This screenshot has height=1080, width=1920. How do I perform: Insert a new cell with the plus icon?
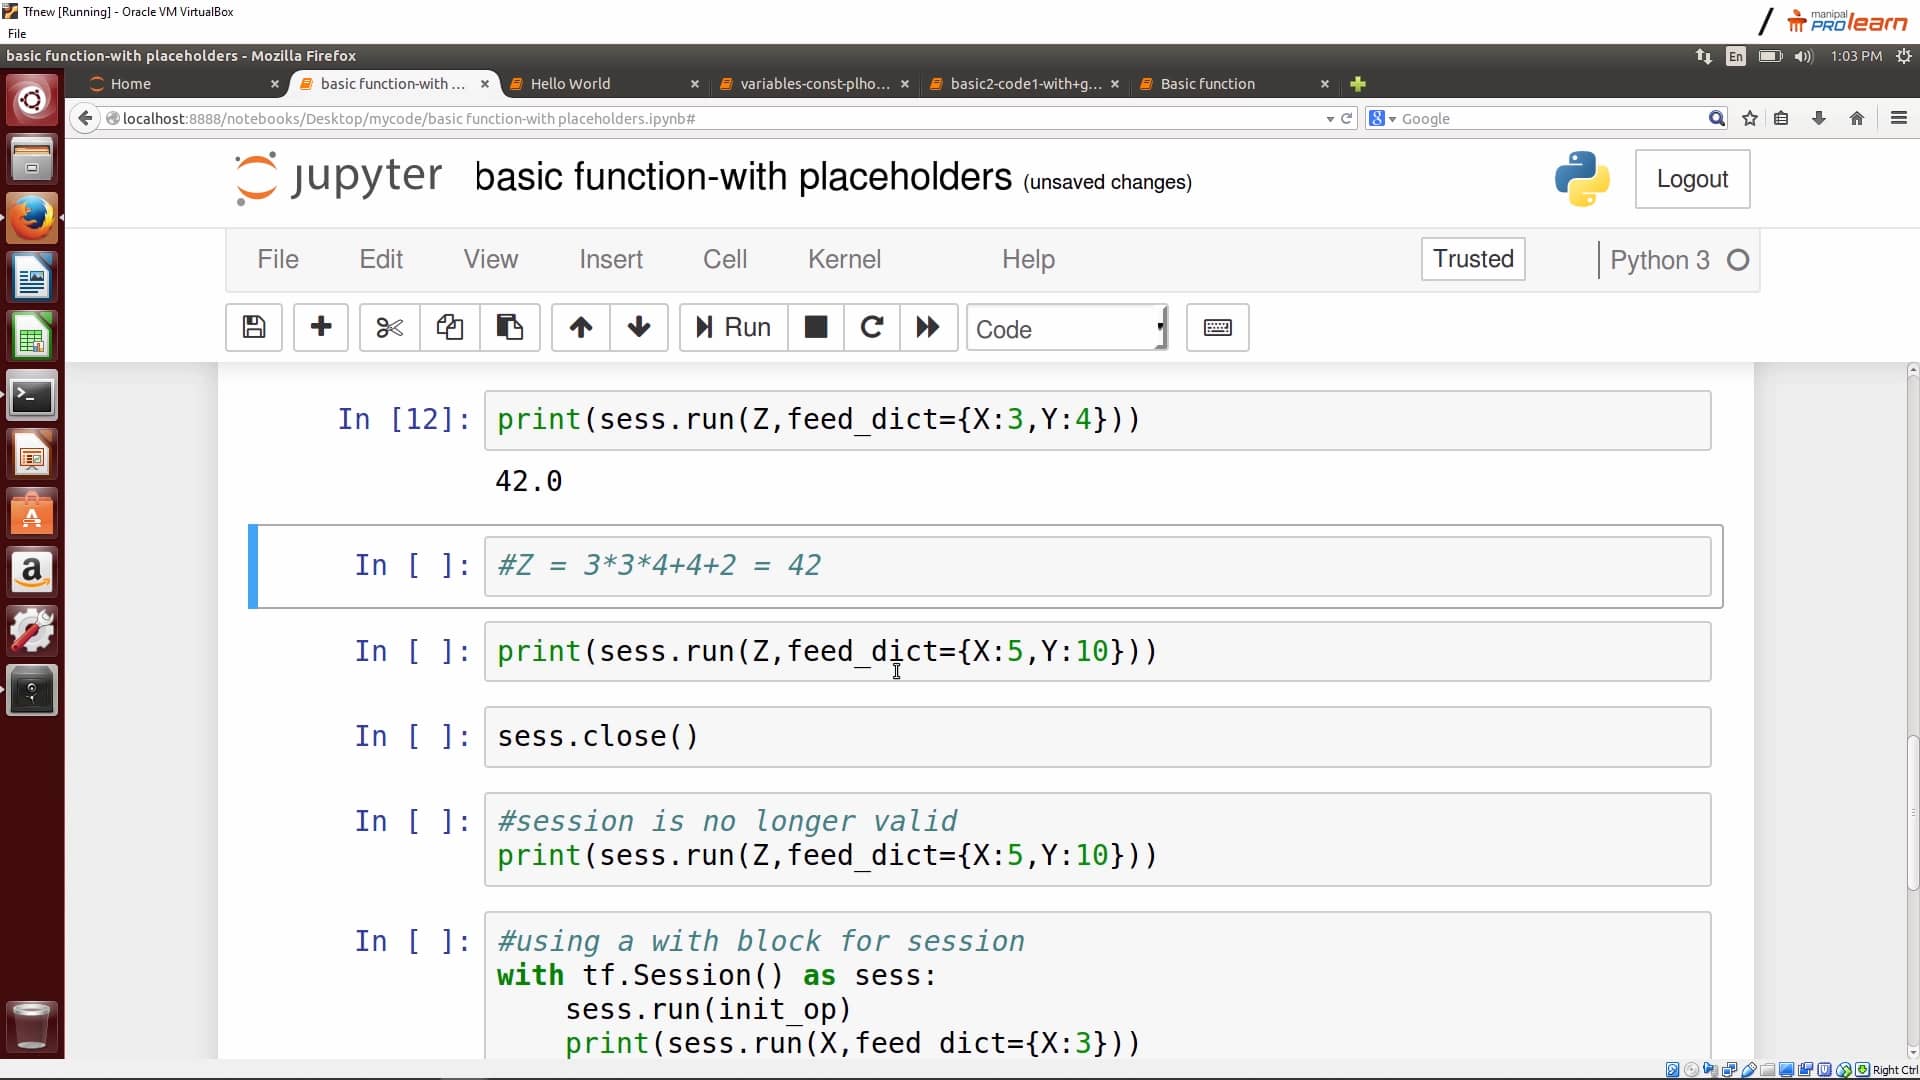320,327
